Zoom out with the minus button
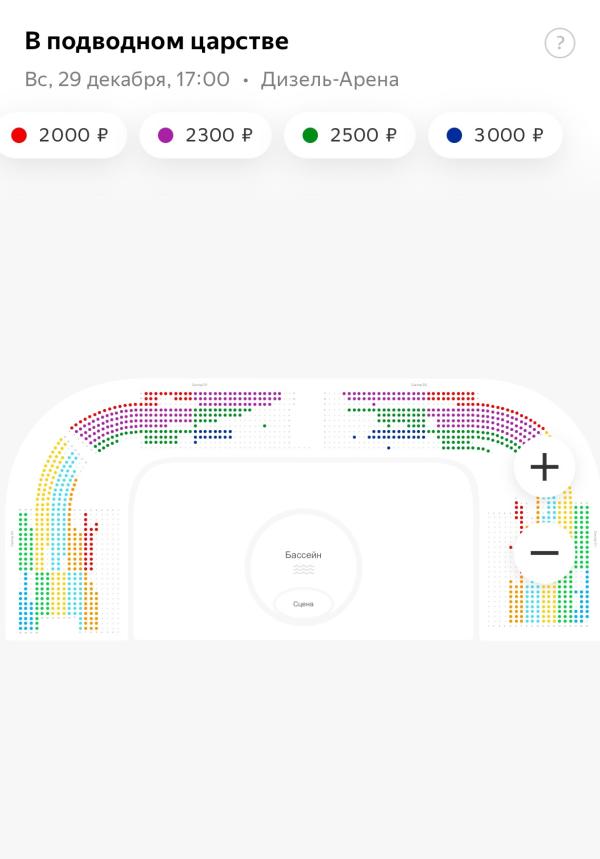The width and height of the screenshot is (600, 859). (544, 553)
